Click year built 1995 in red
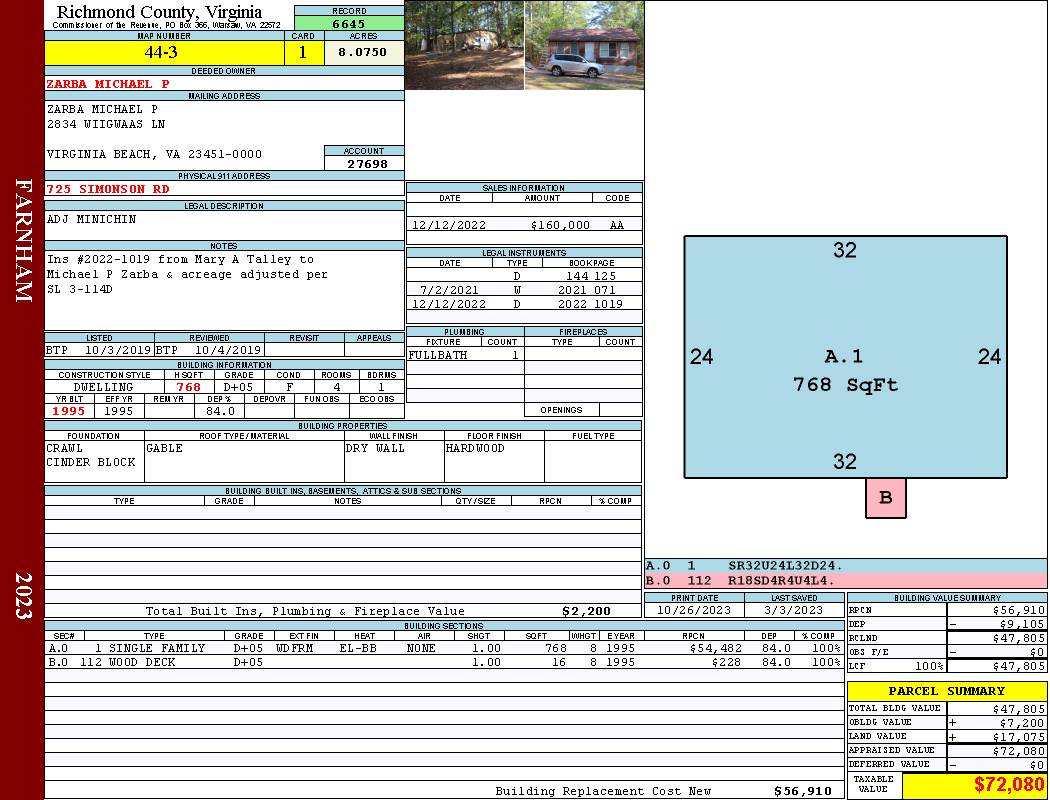 (x=69, y=411)
